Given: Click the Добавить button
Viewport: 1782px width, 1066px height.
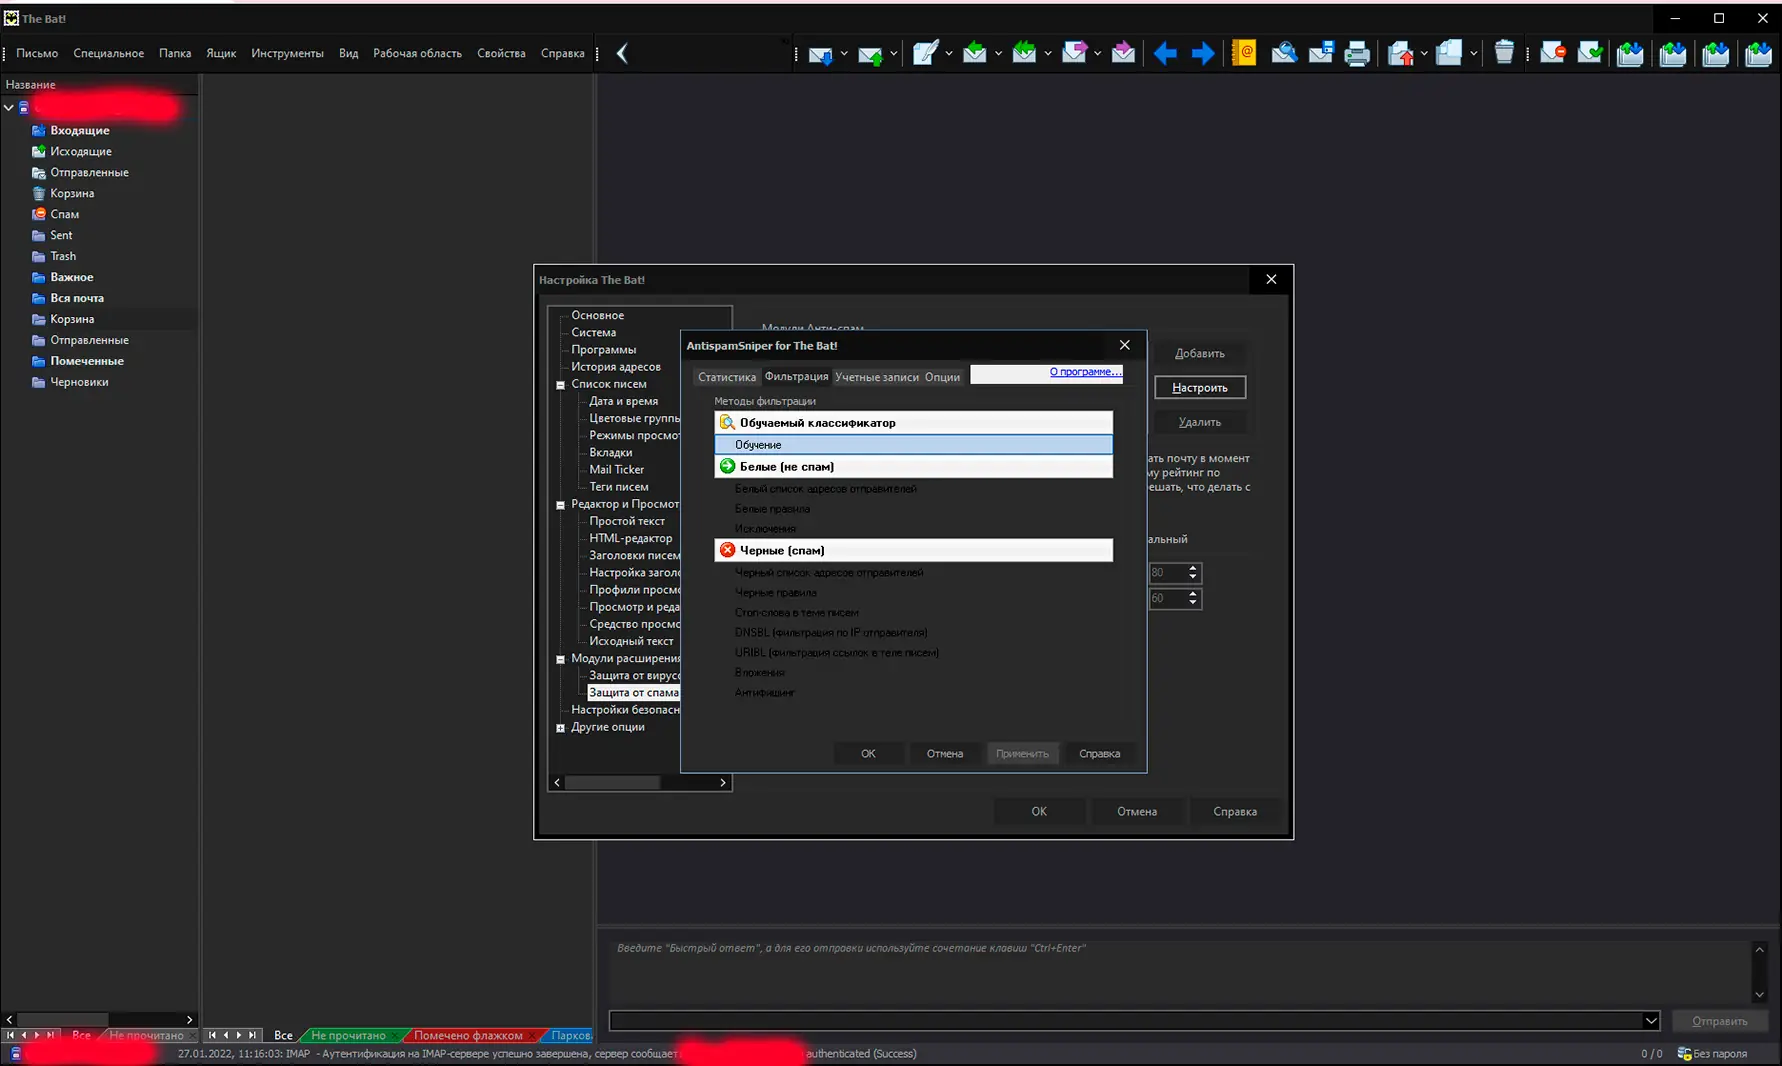Looking at the screenshot, I should point(1200,353).
